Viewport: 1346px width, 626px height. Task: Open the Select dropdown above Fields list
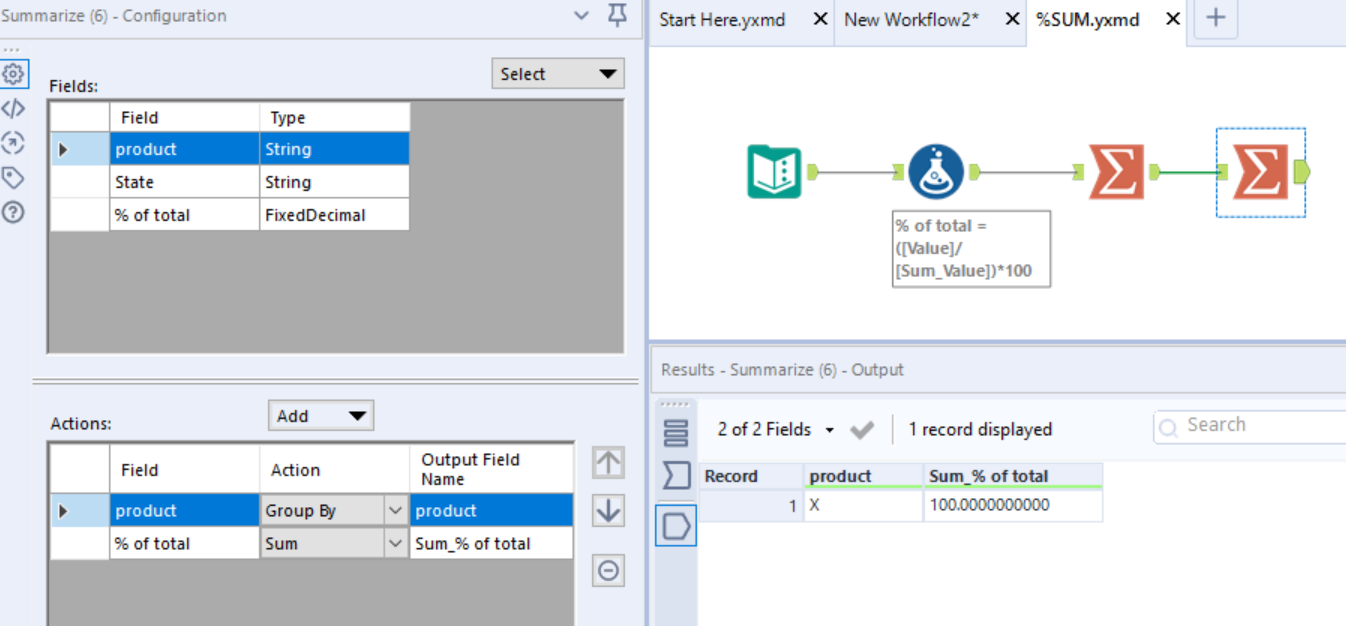tap(557, 73)
